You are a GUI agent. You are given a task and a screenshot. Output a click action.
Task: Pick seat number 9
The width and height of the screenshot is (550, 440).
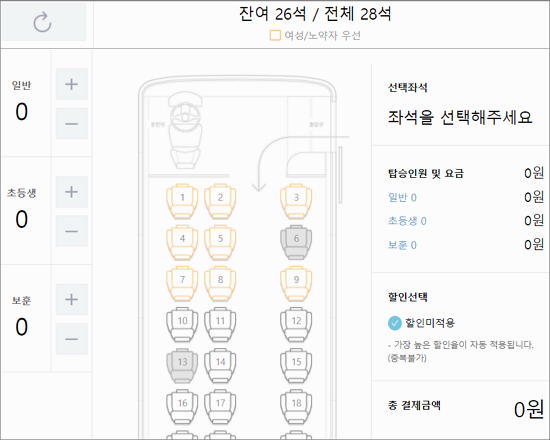[x=296, y=283]
